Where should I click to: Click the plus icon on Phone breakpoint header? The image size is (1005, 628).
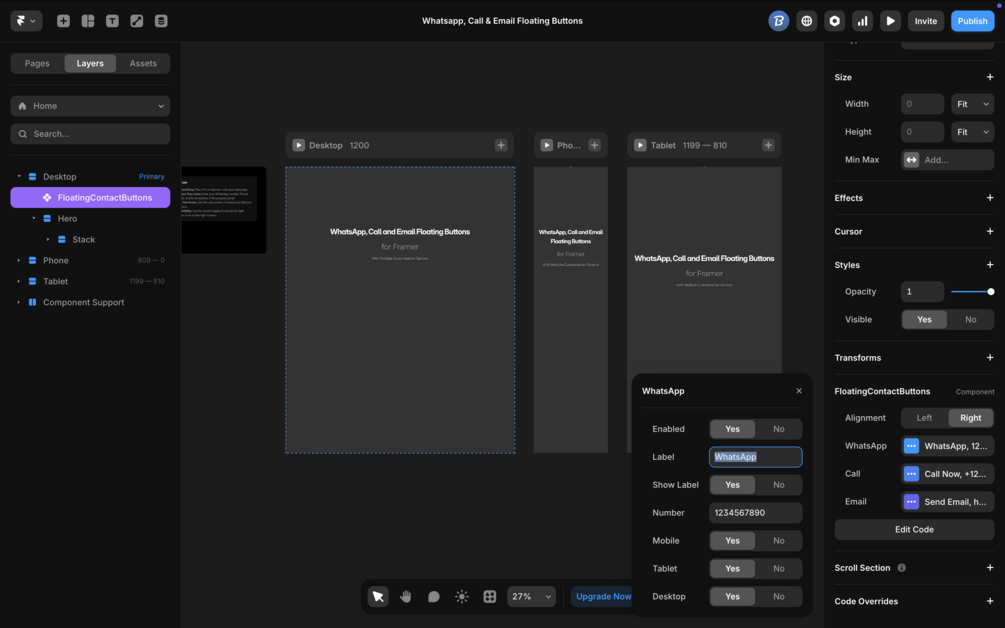click(595, 145)
